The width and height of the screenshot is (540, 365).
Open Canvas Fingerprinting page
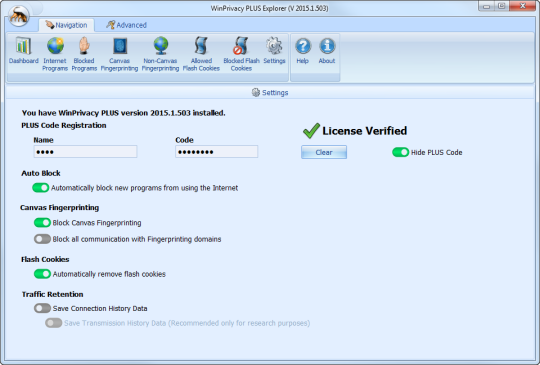(x=120, y=54)
